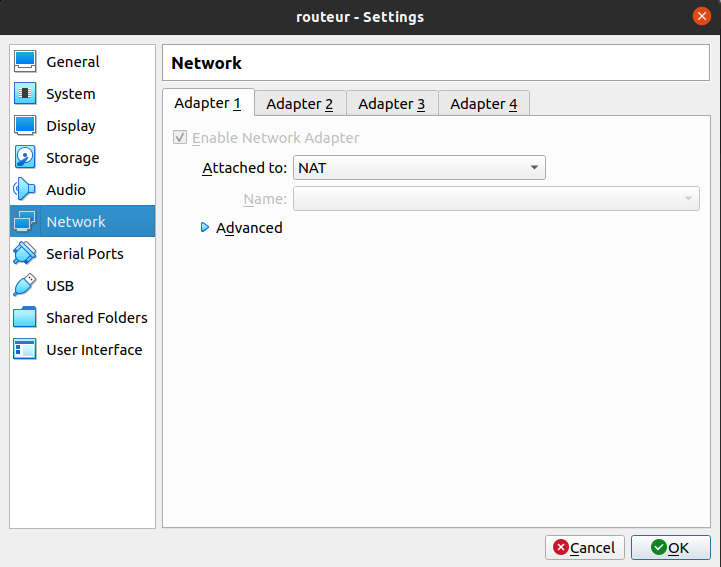This screenshot has width=721, height=567.
Task: Open the General settings icon
Action: 26,62
